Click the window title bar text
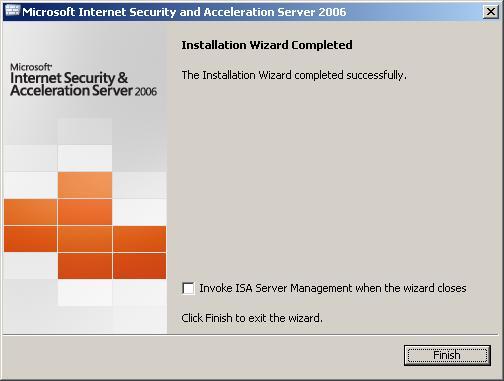504x381 pixels. [x=184, y=12]
